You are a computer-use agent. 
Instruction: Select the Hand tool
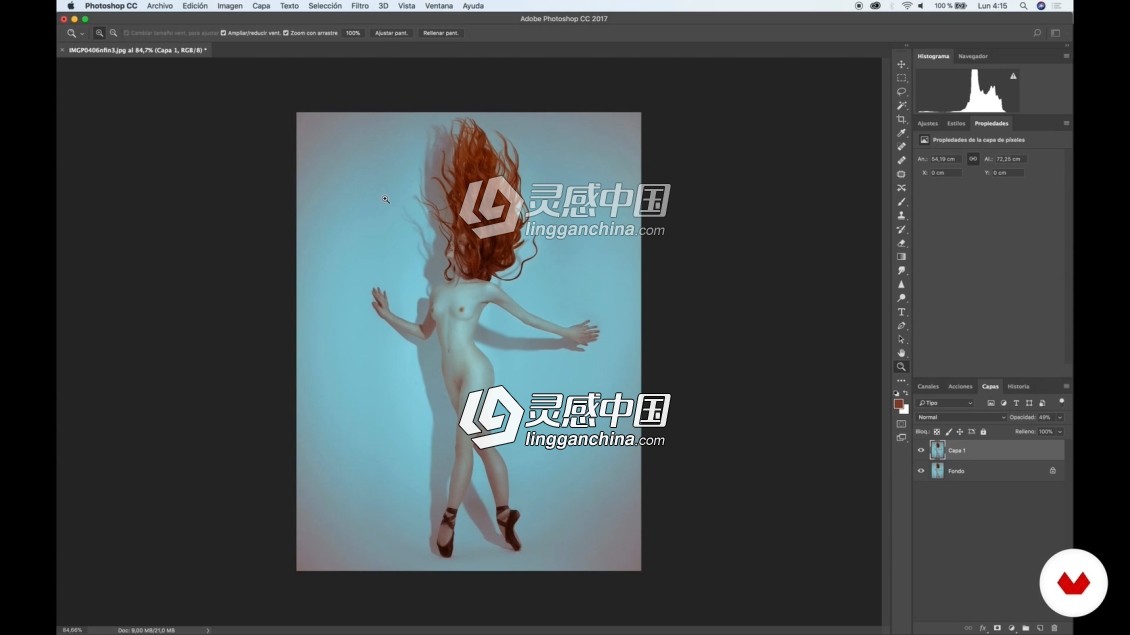(901, 353)
